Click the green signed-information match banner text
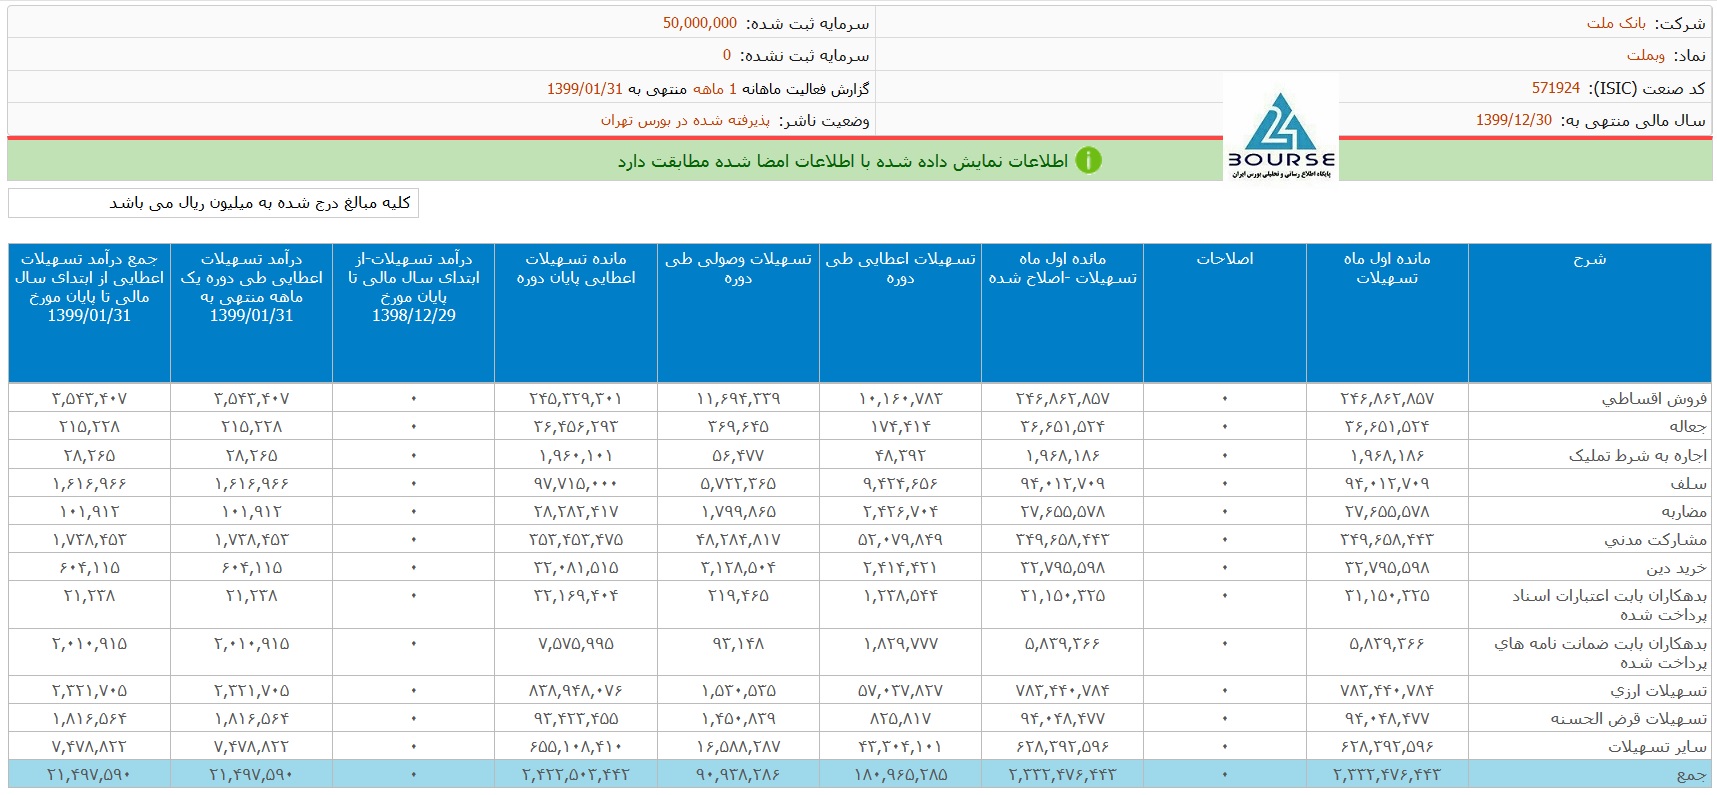1717x795 pixels. [x=842, y=161]
